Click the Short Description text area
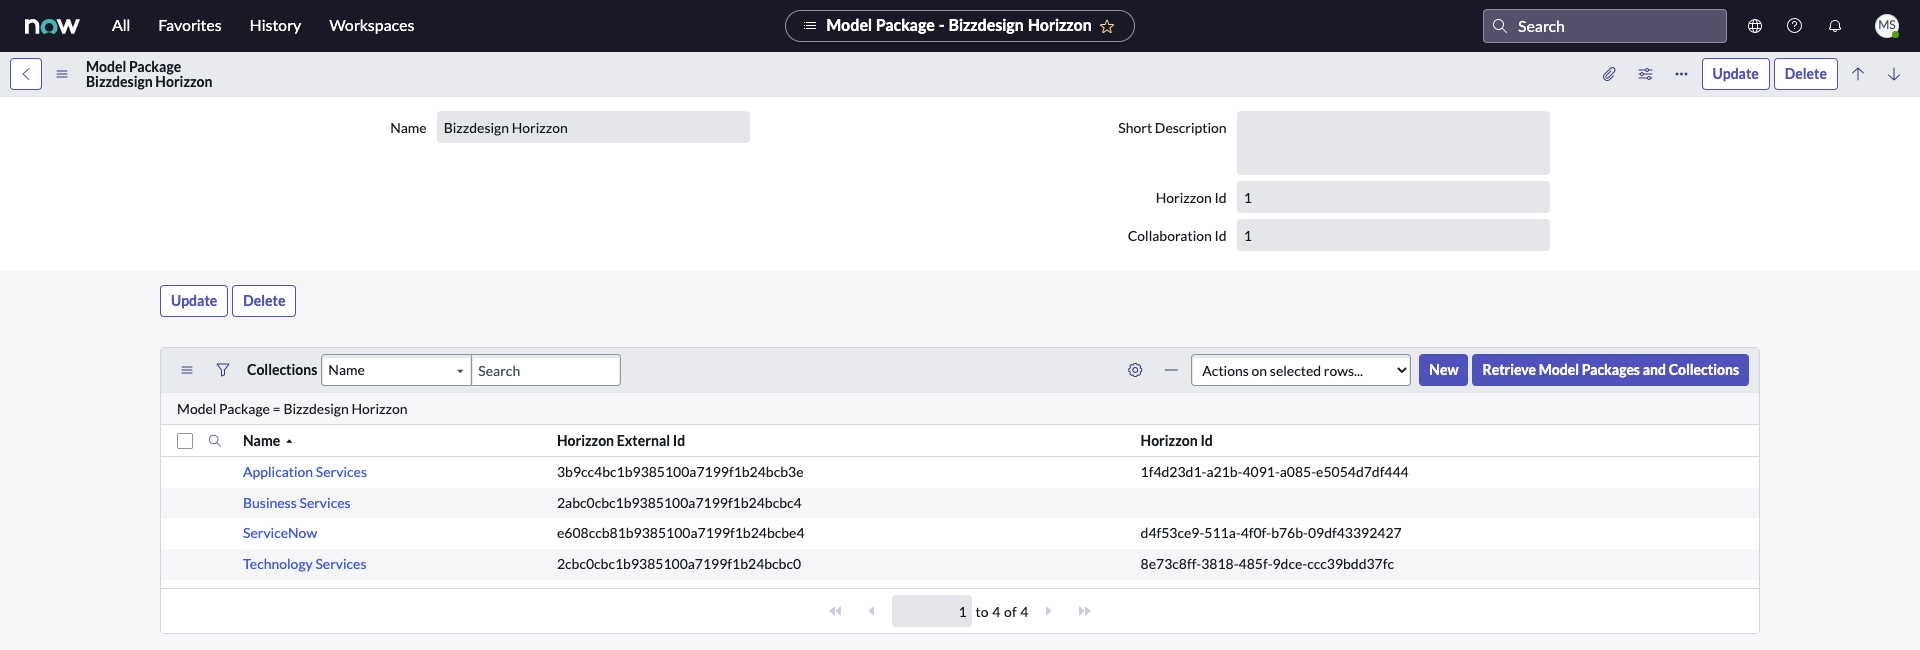Image resolution: width=1920 pixels, height=650 pixels. (x=1393, y=143)
